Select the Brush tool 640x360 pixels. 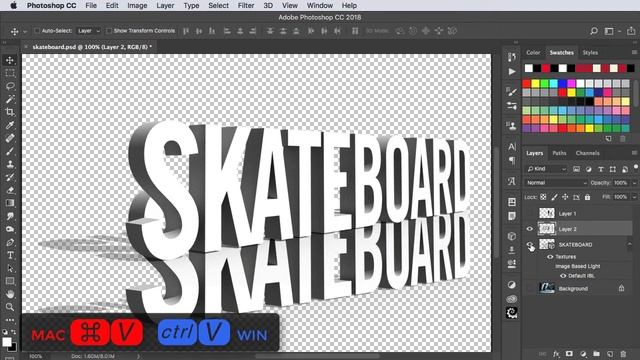(x=10, y=151)
